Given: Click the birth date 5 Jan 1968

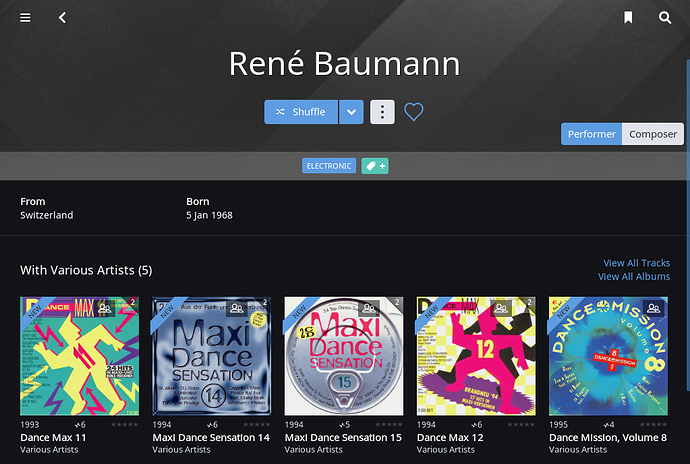Looking at the screenshot, I should 209,215.
